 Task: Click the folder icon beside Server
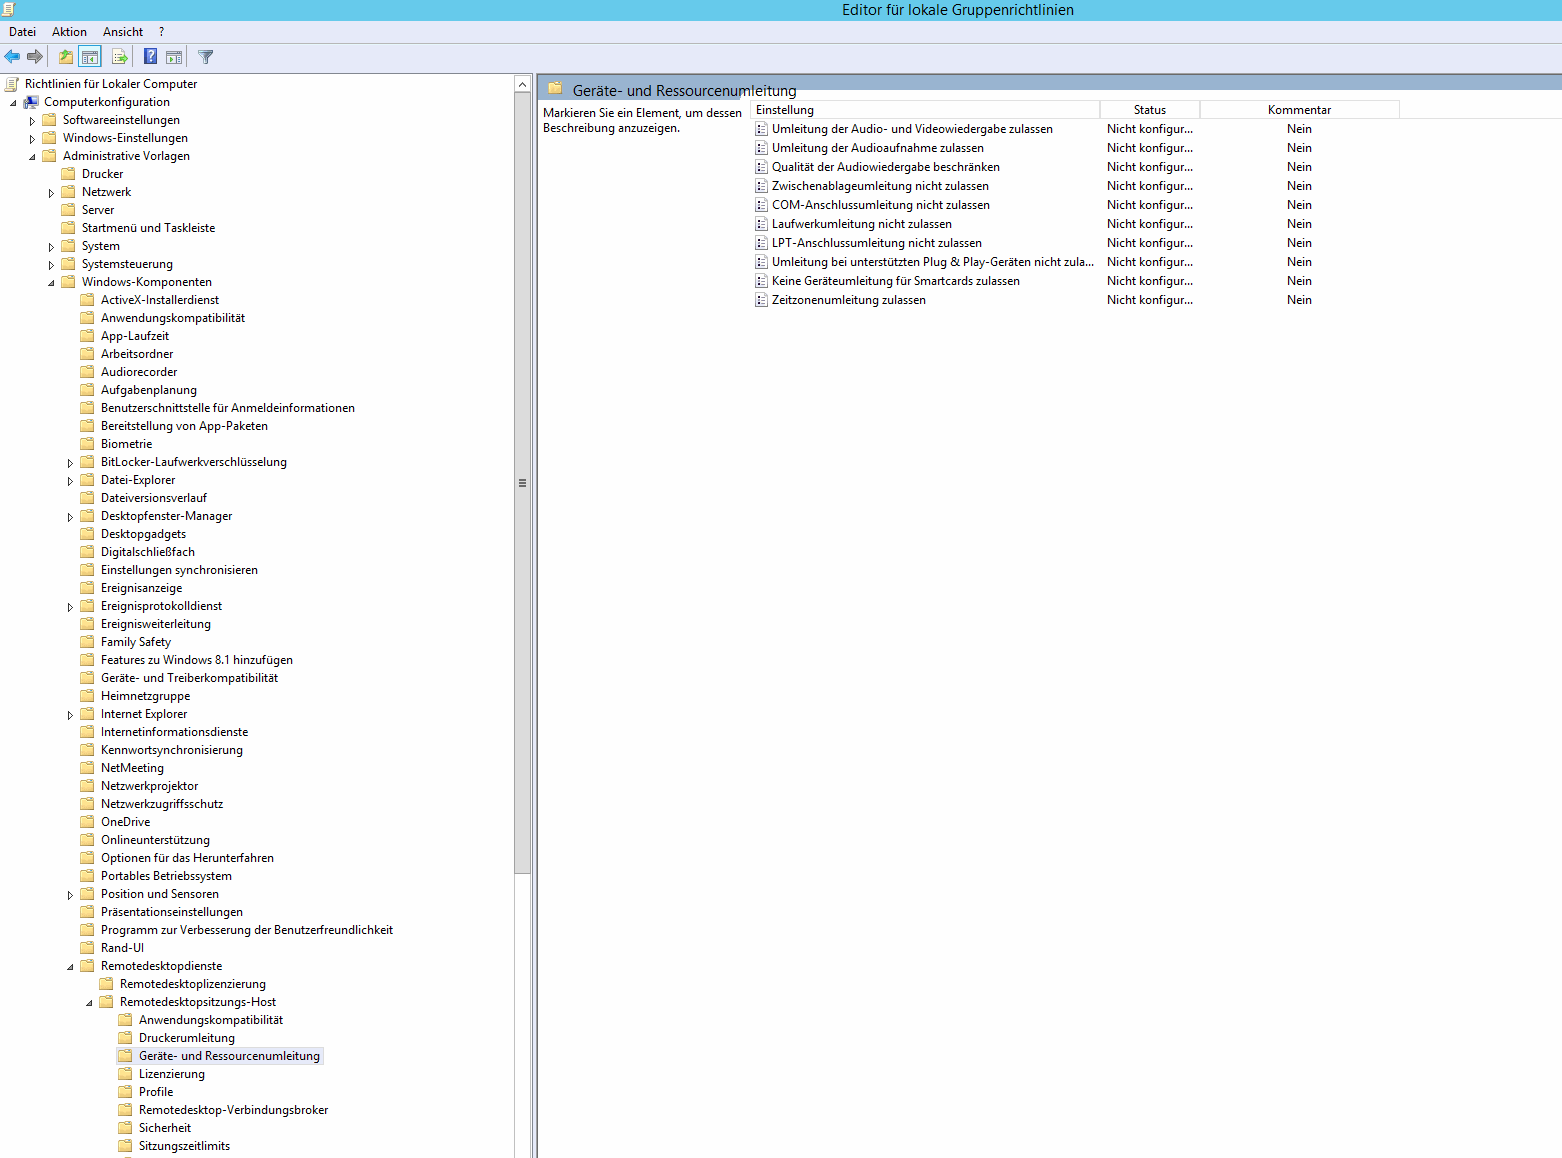pyautogui.click(x=69, y=210)
